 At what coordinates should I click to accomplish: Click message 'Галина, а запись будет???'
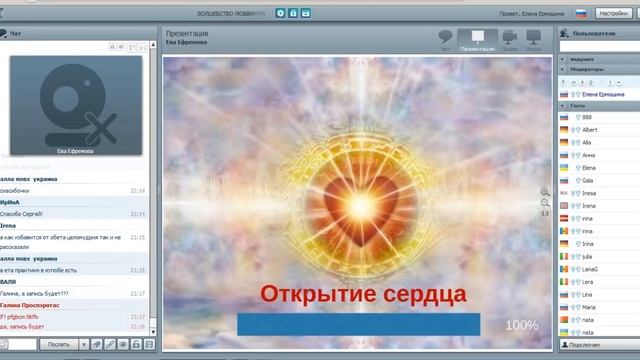coord(34,293)
